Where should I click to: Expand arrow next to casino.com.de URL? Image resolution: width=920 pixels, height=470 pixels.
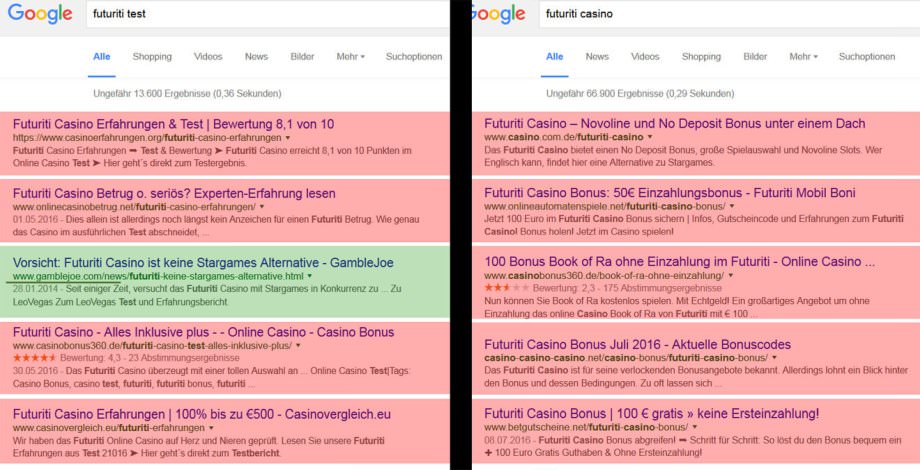click(650, 137)
